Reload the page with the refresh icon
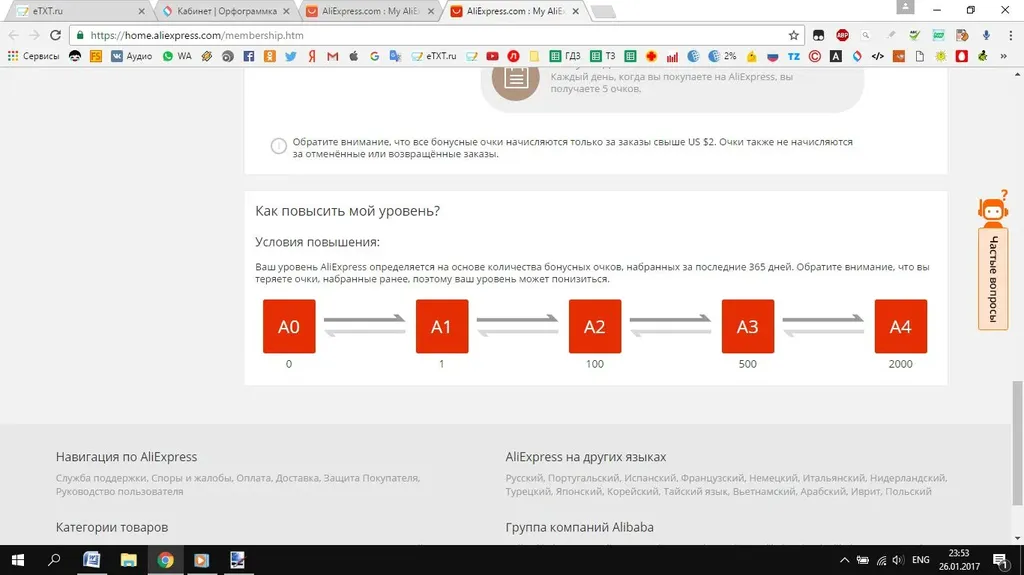Screen dimensions: 1024x575 pos(56,35)
